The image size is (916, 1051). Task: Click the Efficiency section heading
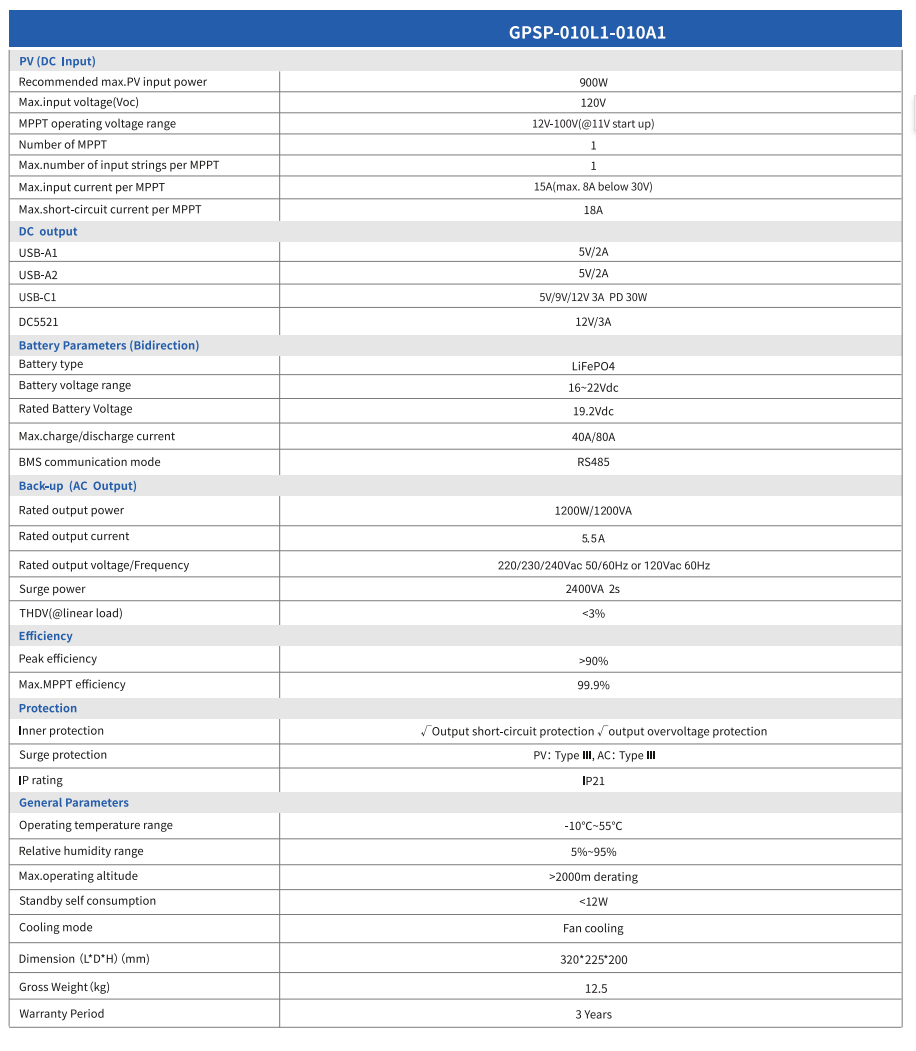[46, 636]
